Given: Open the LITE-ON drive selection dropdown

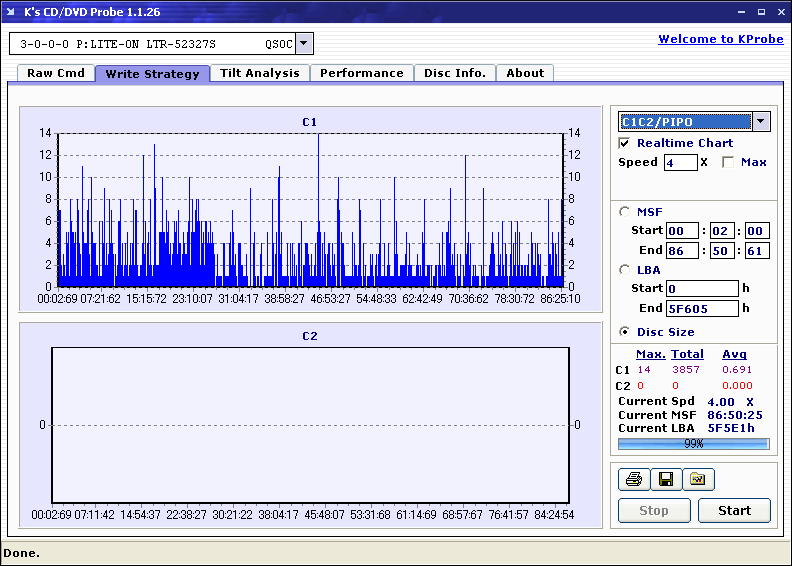Looking at the screenshot, I should (305, 44).
